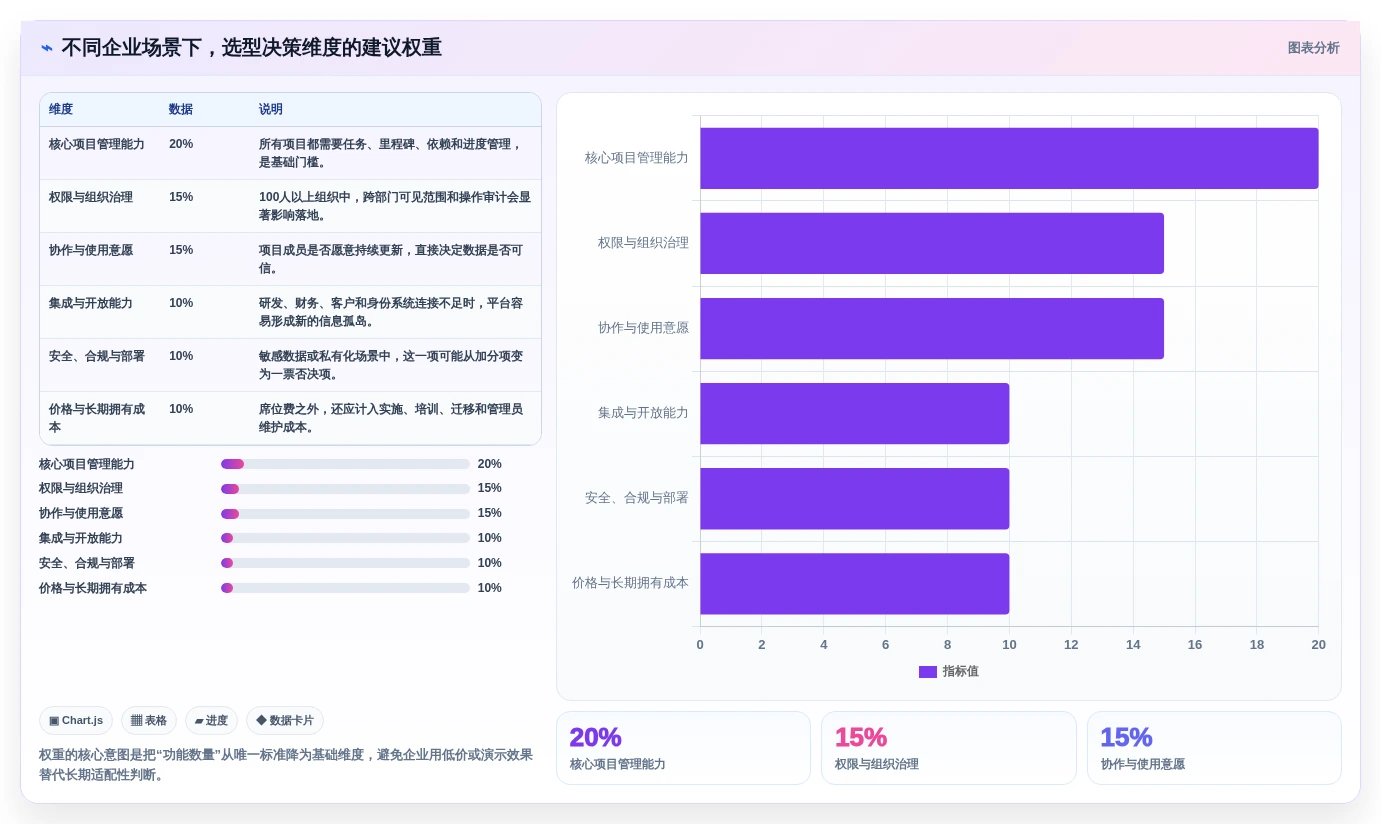Click the 核心项目管理能力 chart axis label

tap(636, 158)
